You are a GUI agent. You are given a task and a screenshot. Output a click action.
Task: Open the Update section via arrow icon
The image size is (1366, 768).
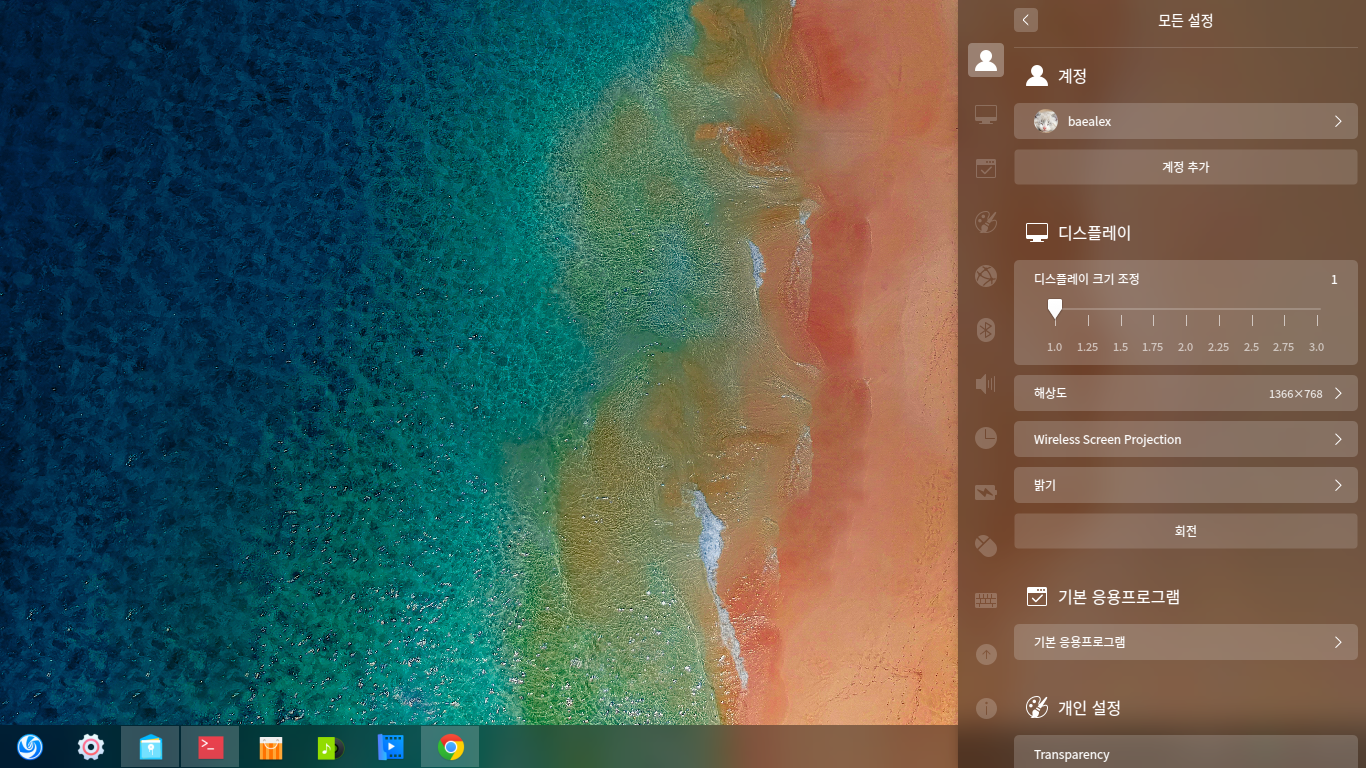986,654
